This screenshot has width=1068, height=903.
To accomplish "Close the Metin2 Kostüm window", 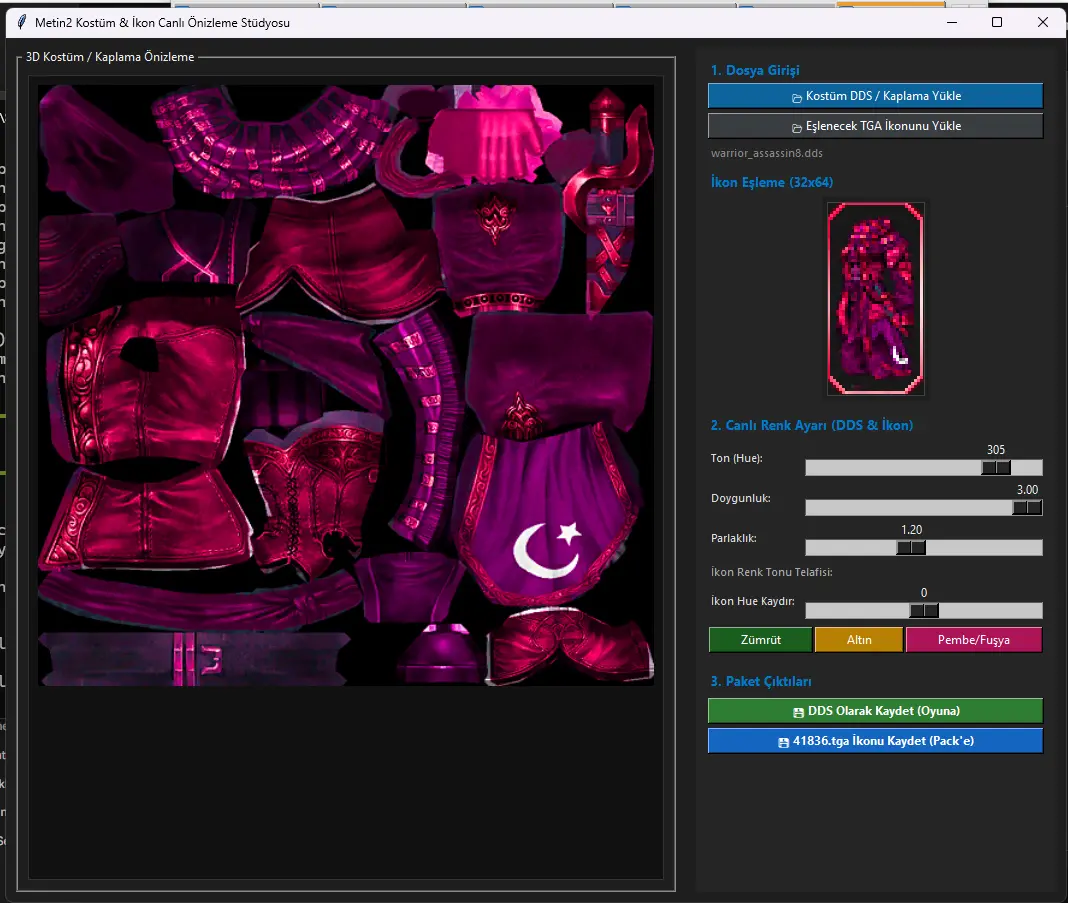I will [1043, 22].
